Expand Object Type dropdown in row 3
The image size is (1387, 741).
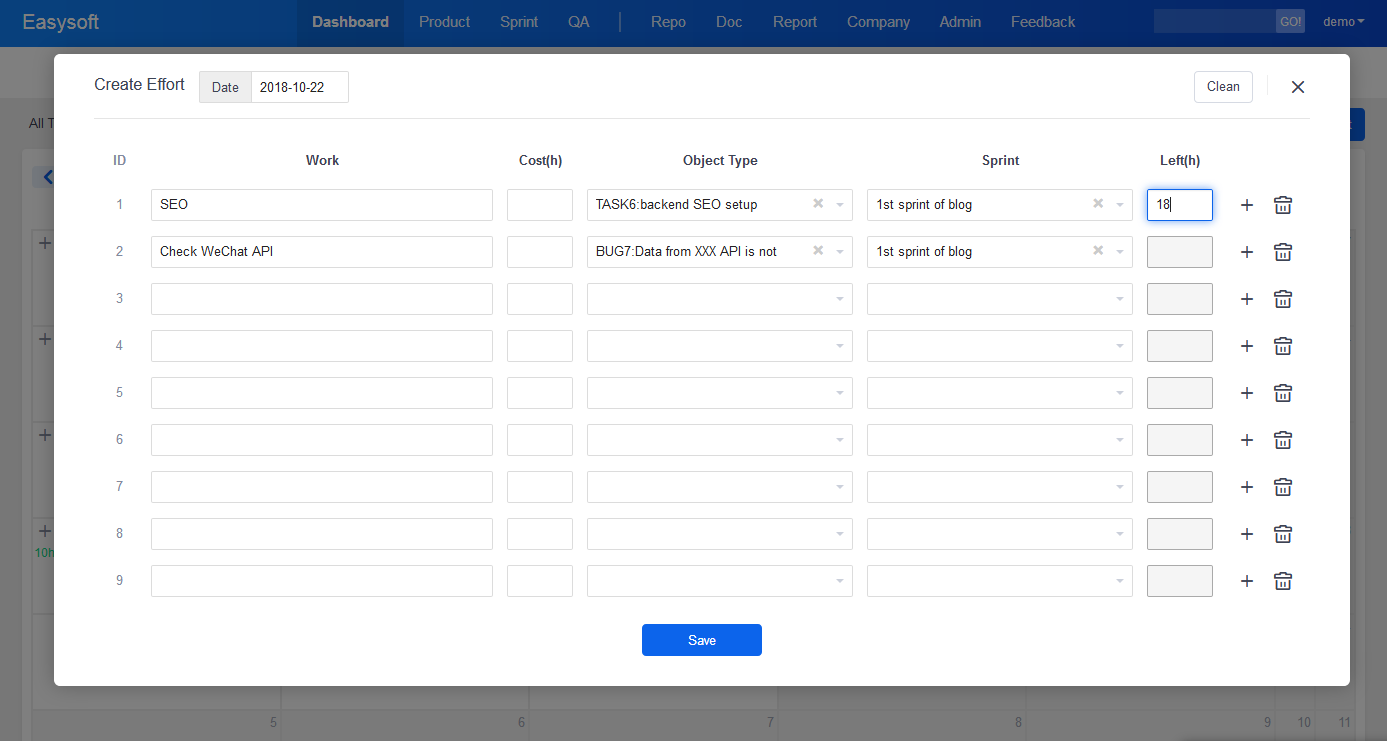click(720, 299)
